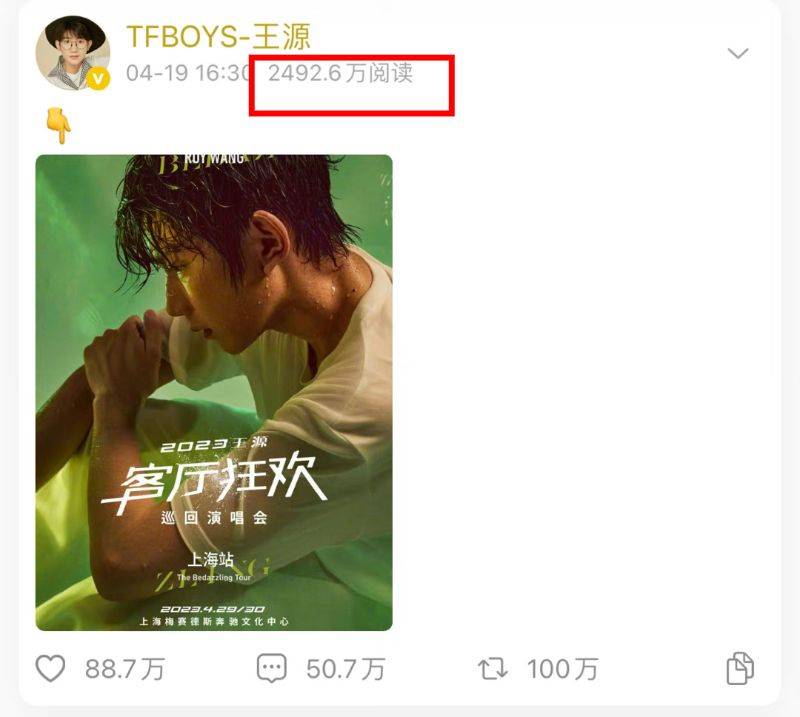The height and width of the screenshot is (717, 800).
Task: Click the 88.7万 like count
Action: (x=125, y=669)
